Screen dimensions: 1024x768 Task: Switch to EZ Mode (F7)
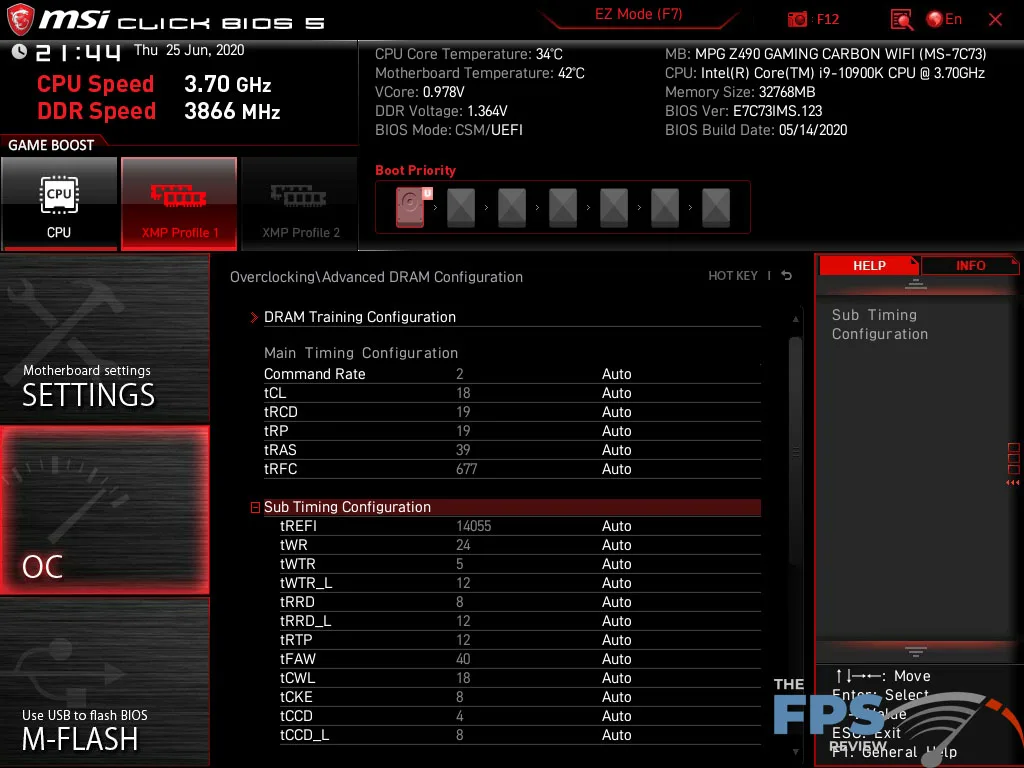click(638, 14)
